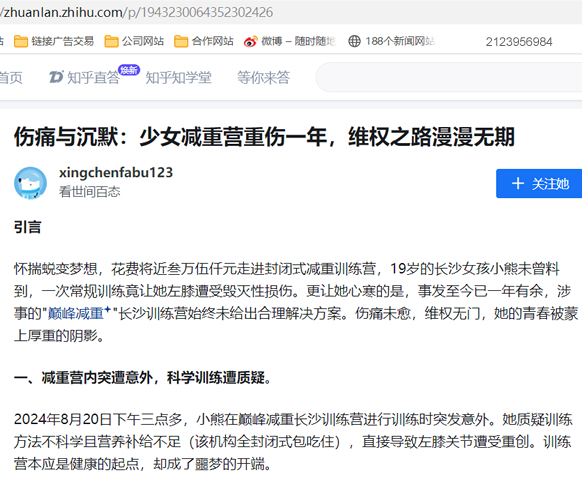This screenshot has width=582, height=480.
Task: Click the 知乎直答 logo icon
Action: pyautogui.click(x=56, y=77)
